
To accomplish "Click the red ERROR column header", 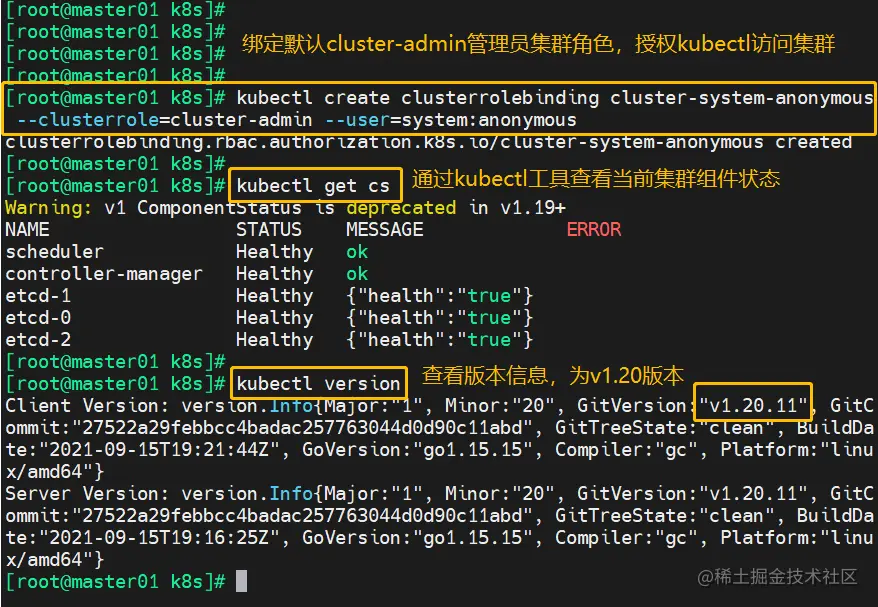I will click(593, 229).
